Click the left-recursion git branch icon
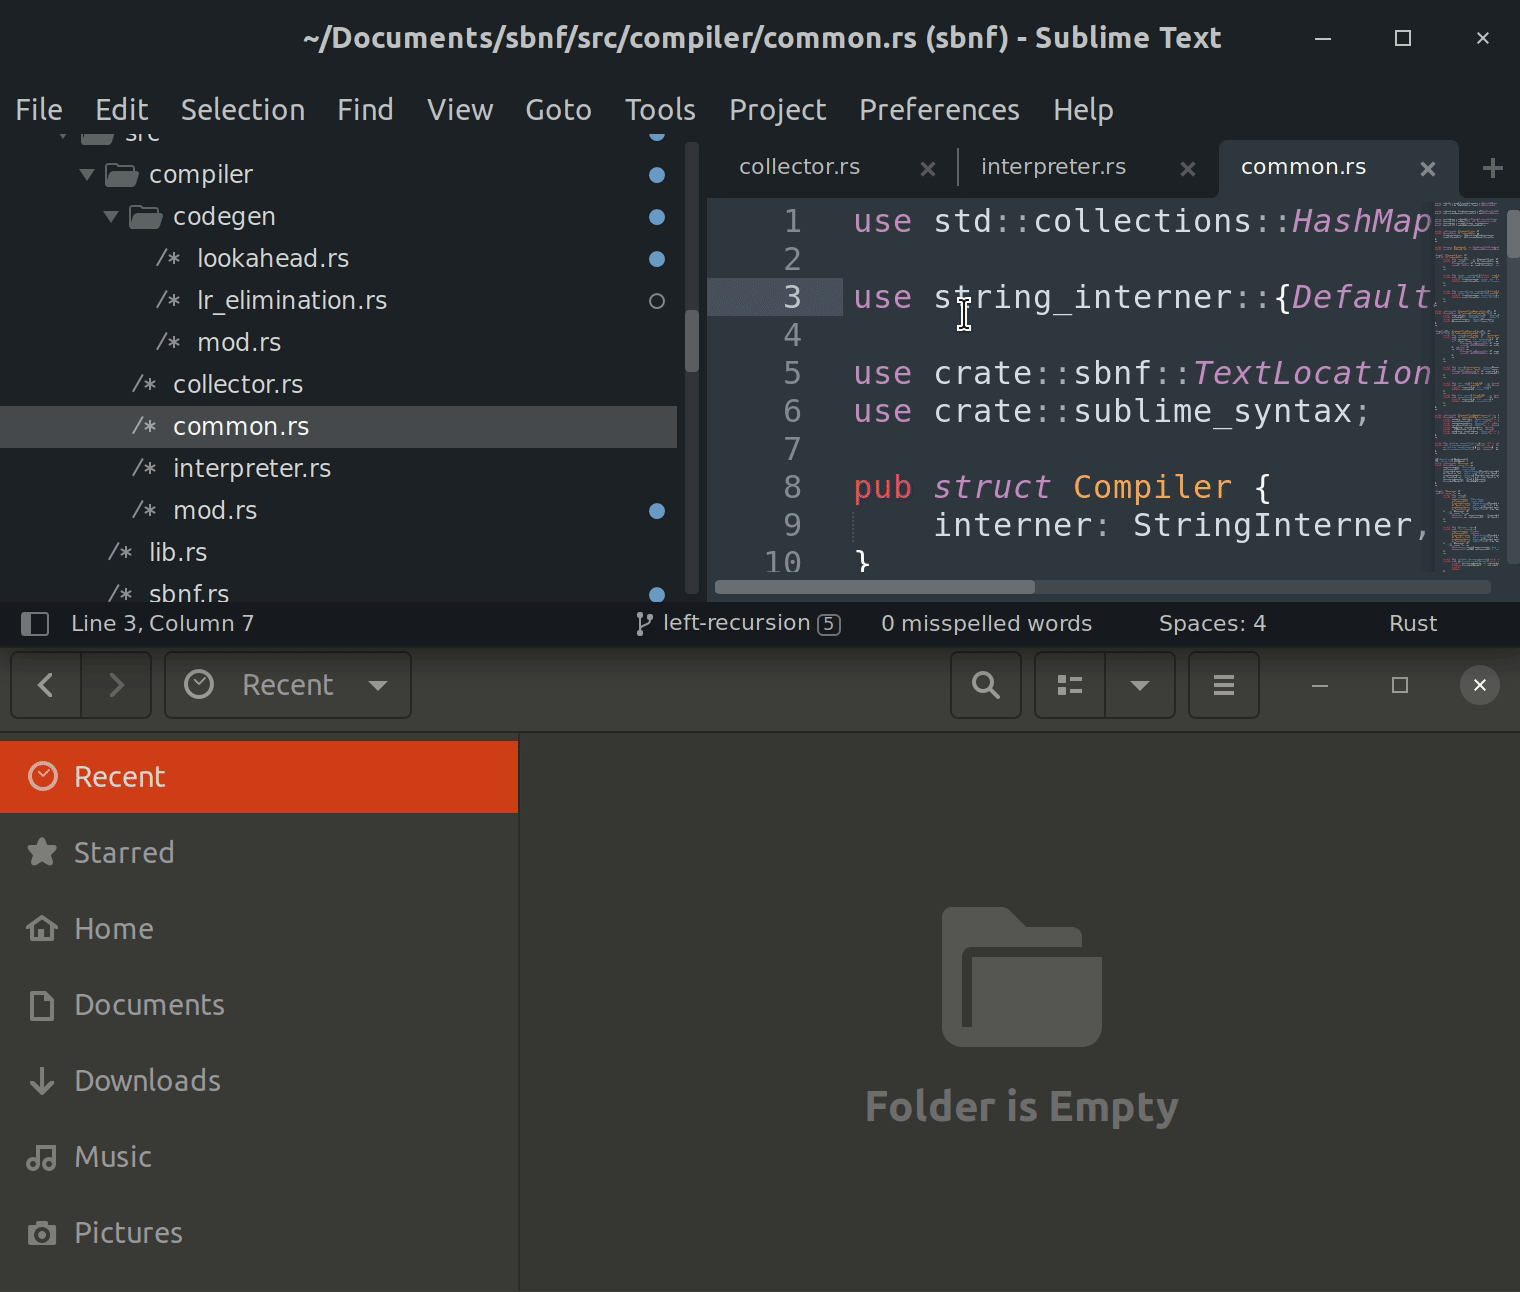 click(644, 624)
